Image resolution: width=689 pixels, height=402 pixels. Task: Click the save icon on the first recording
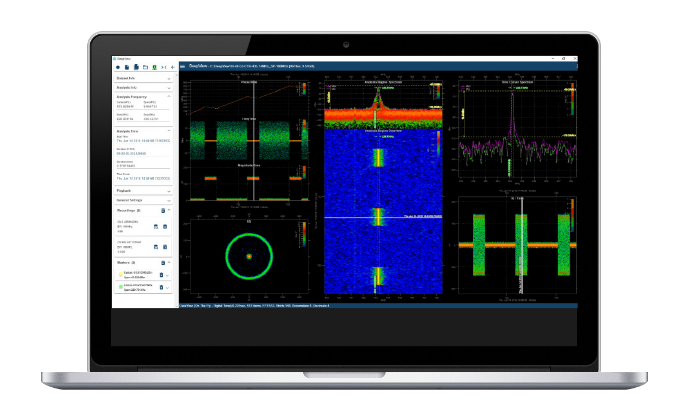(157, 226)
